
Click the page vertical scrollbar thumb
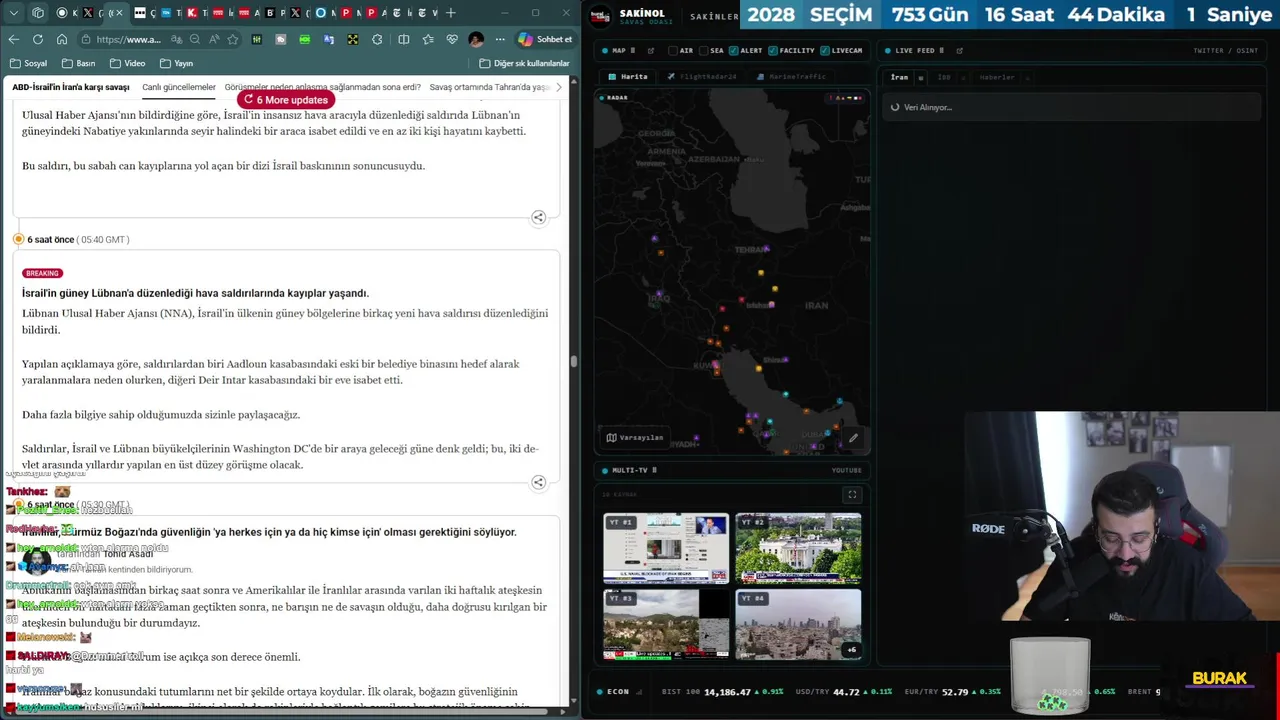[x=574, y=362]
